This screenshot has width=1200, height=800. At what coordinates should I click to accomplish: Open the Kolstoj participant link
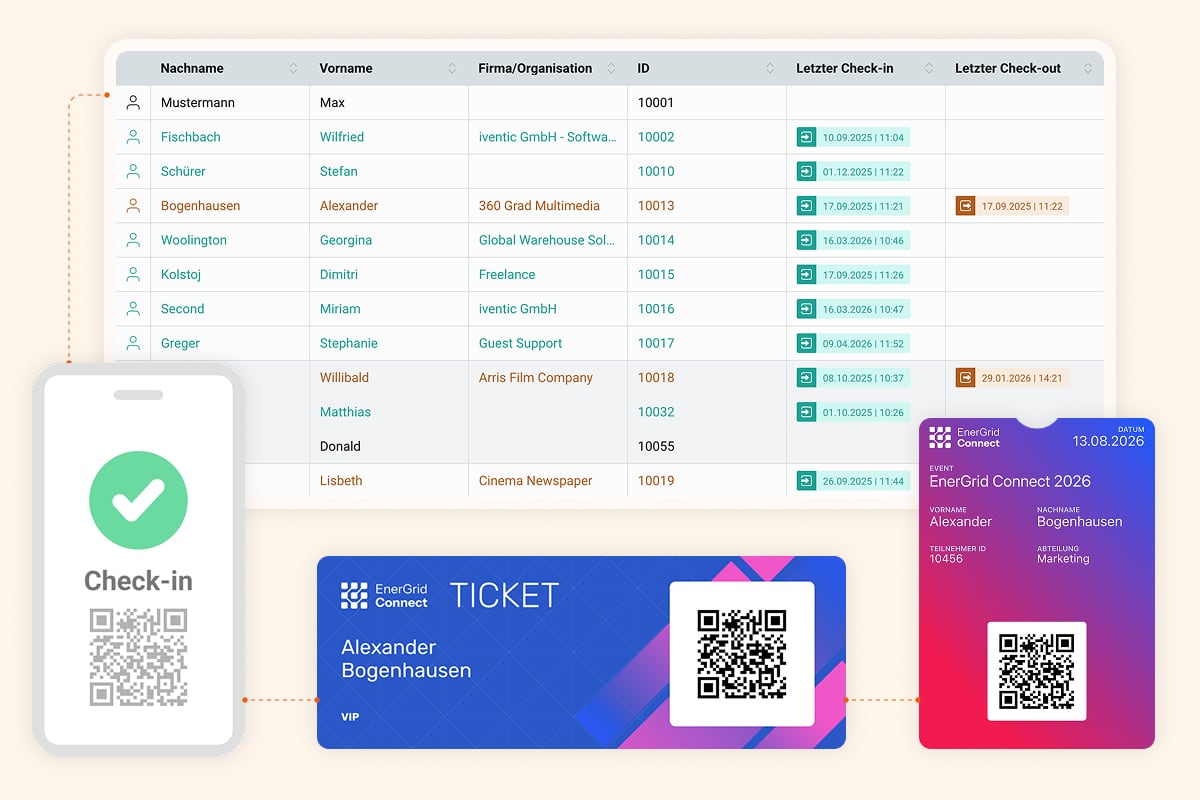tap(182, 274)
